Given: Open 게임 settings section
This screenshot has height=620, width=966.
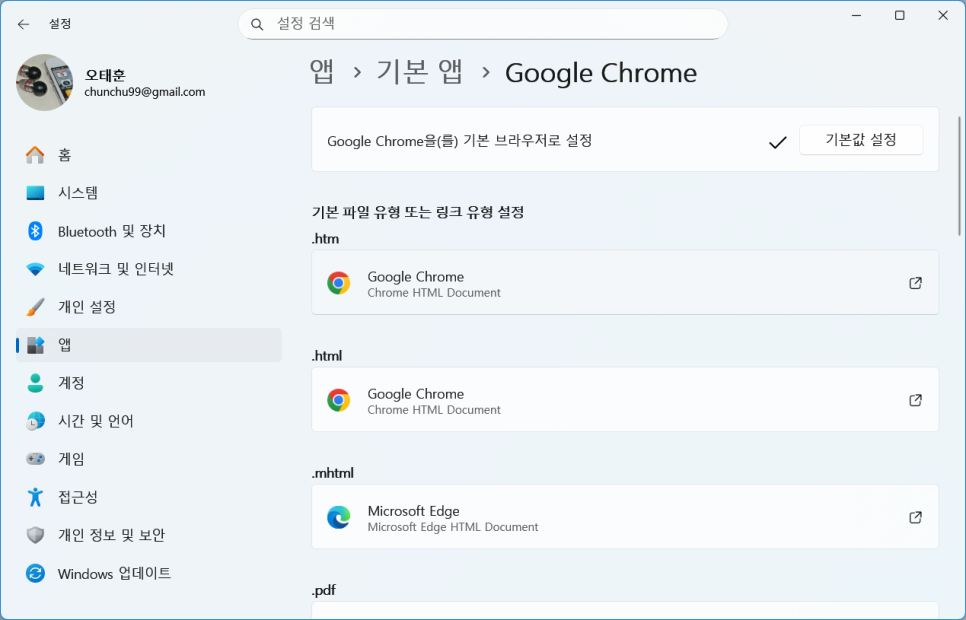Looking at the screenshot, I should (148, 459).
